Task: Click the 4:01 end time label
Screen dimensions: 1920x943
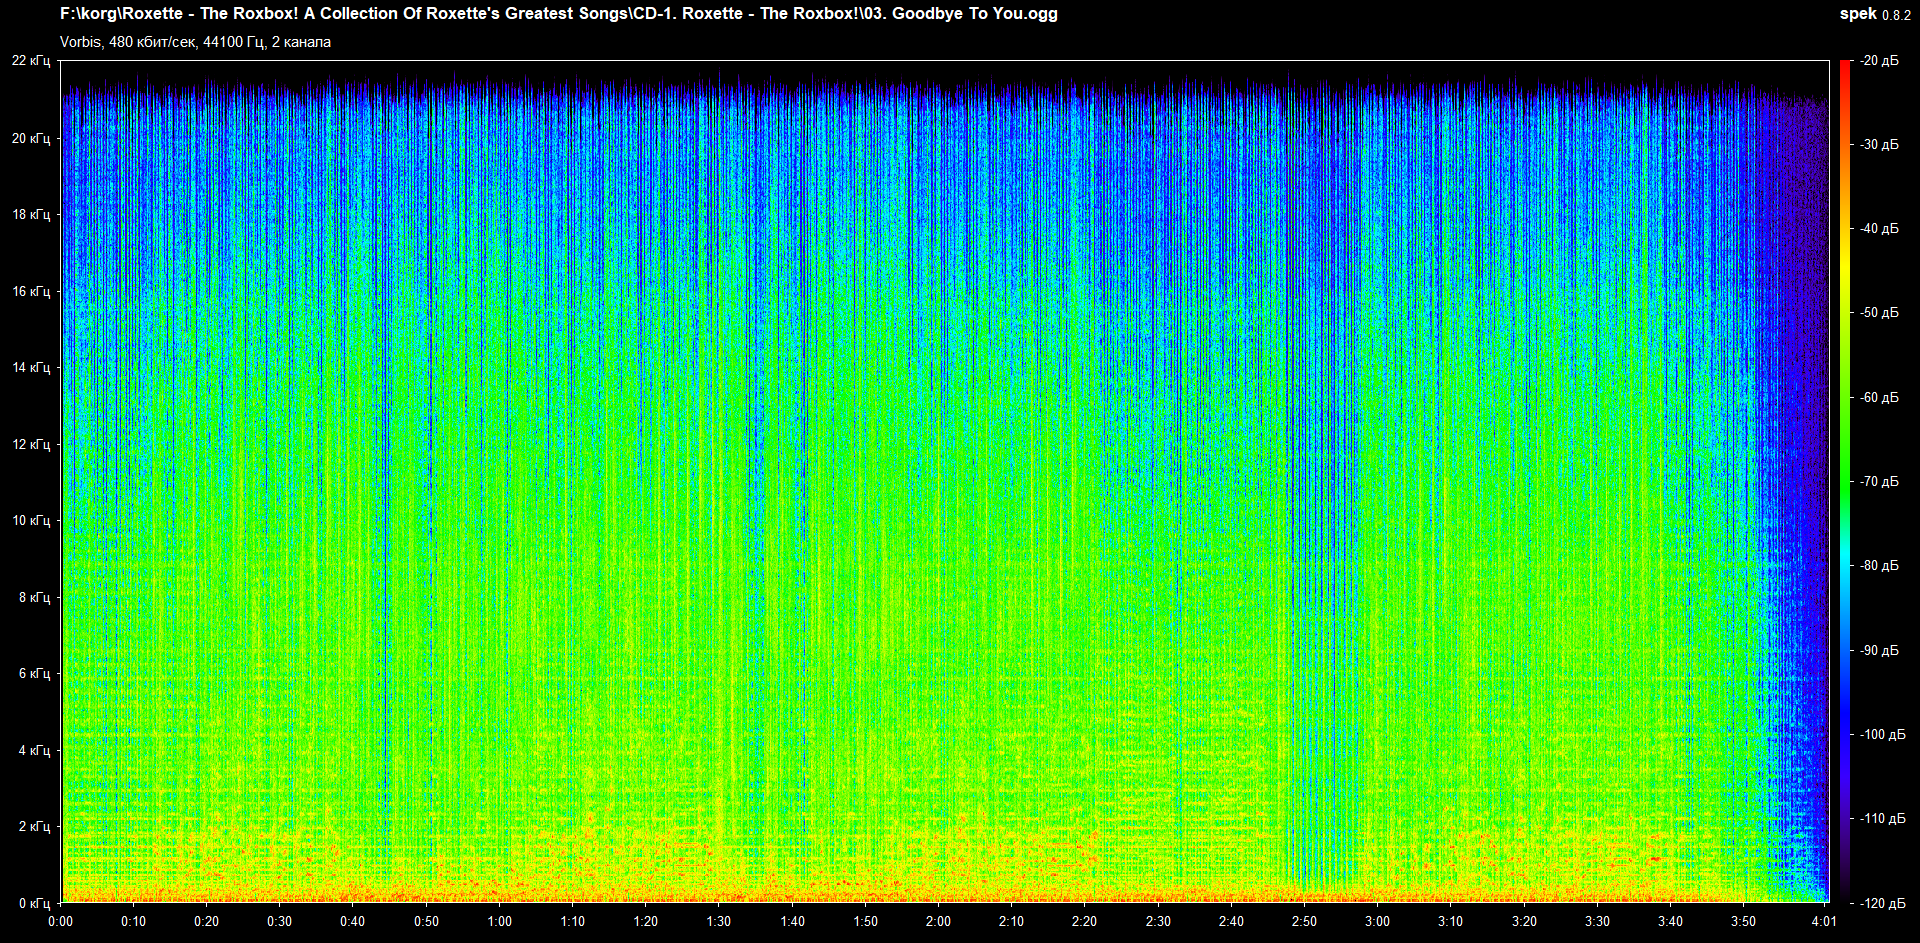Action: click(1823, 921)
